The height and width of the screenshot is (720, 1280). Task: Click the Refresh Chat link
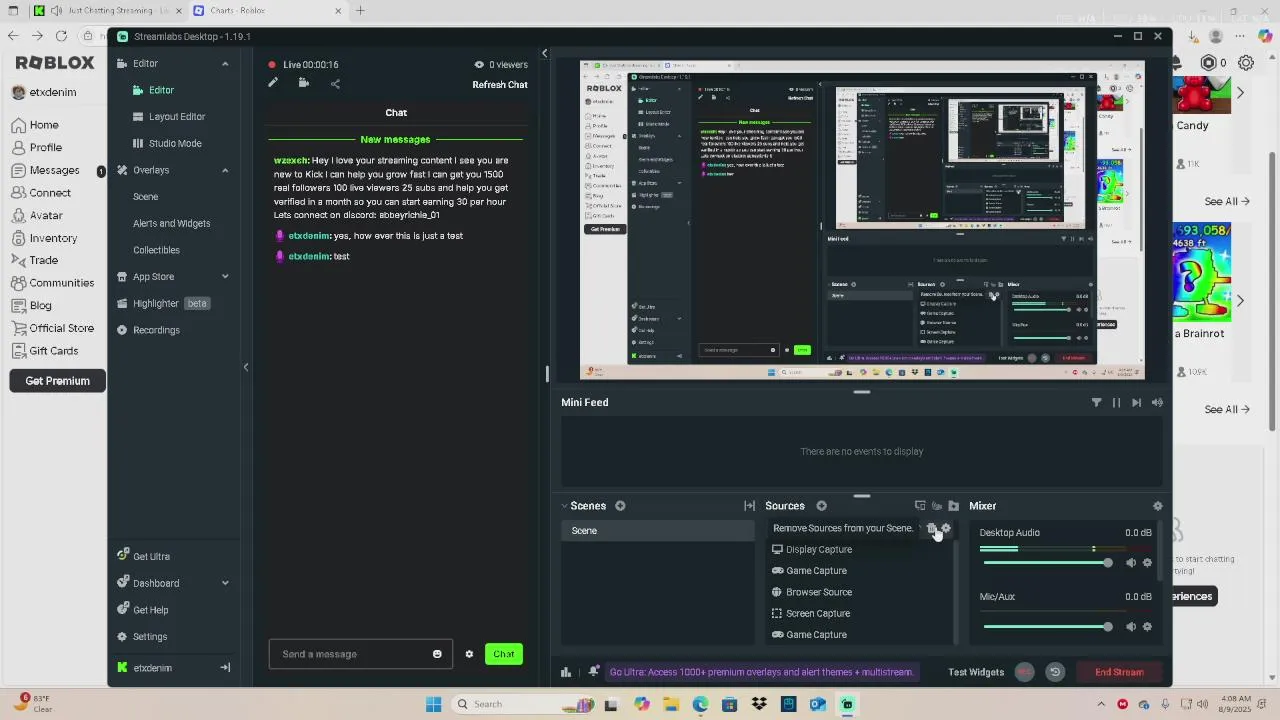click(500, 85)
